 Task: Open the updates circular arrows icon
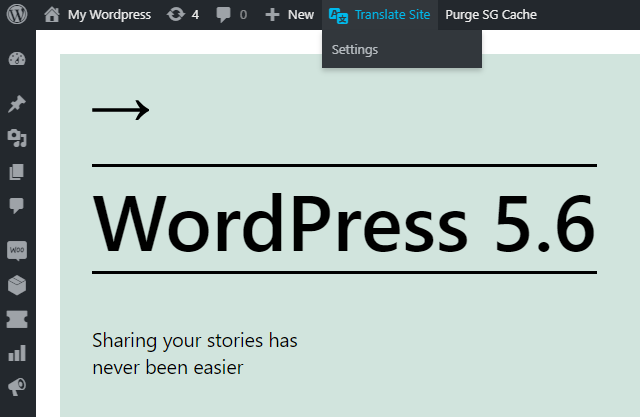pos(176,15)
